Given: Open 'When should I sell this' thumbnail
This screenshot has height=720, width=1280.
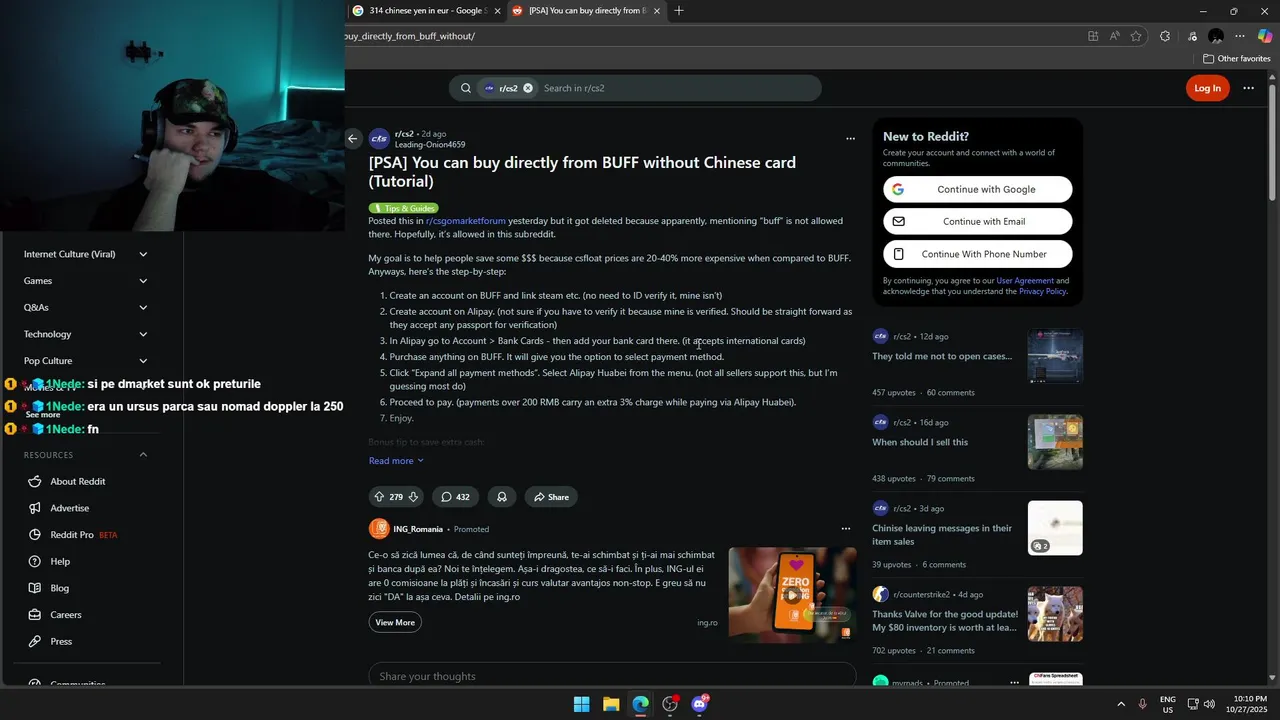Looking at the screenshot, I should point(1055,442).
